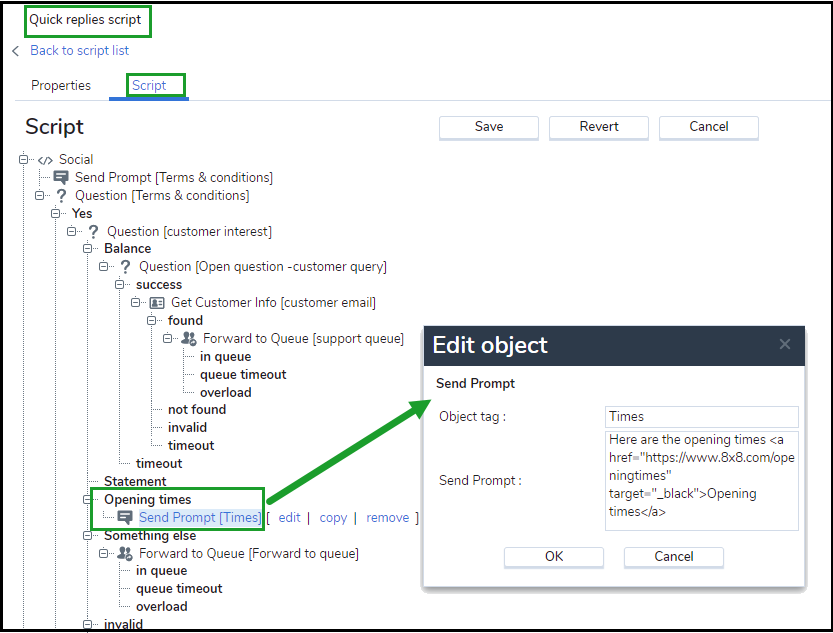Select the Yes tree item label
The image size is (833, 633).
pos(82,213)
